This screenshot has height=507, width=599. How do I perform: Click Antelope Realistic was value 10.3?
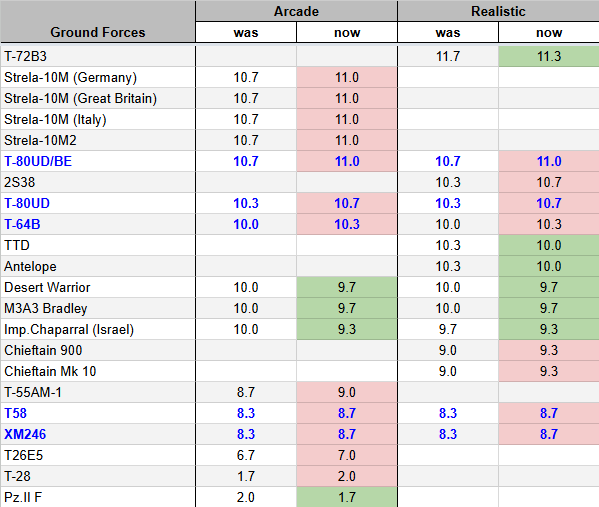[448, 266]
